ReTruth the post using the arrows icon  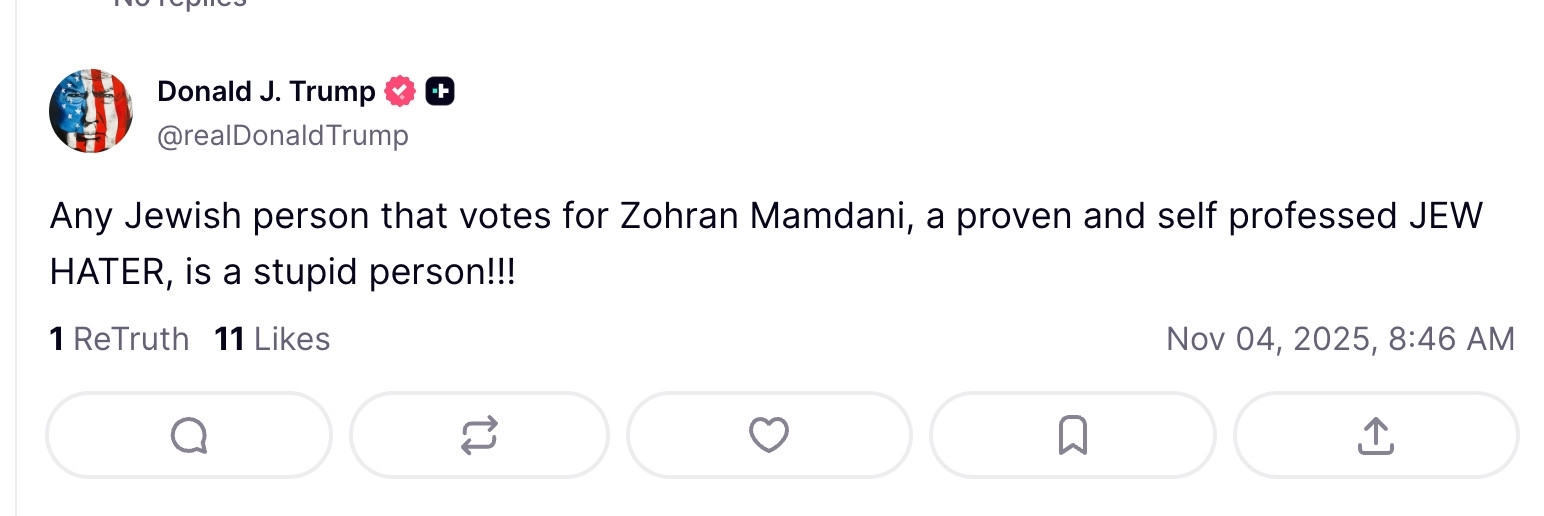coord(479,435)
